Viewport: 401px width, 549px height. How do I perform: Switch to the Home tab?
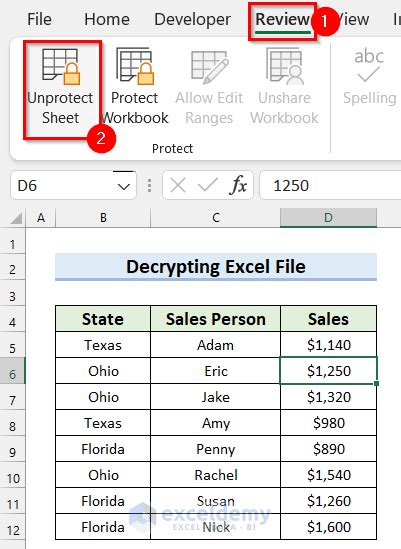pos(107,19)
